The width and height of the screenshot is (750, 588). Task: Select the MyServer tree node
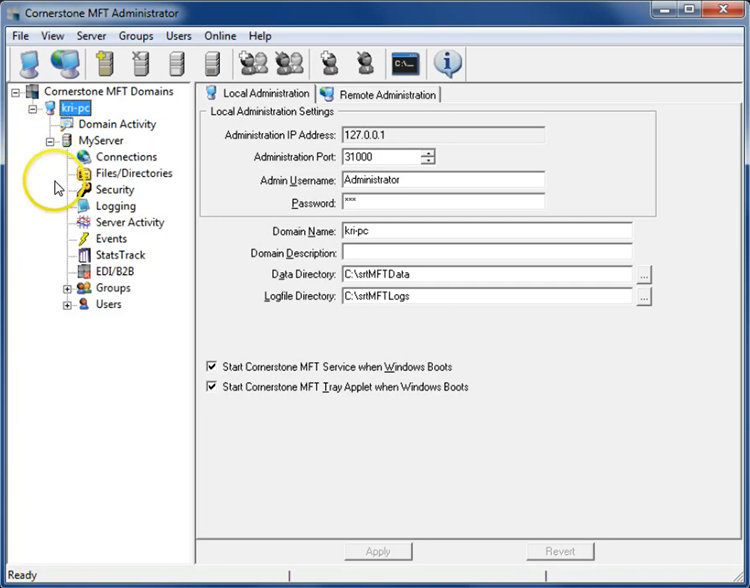[101, 141]
